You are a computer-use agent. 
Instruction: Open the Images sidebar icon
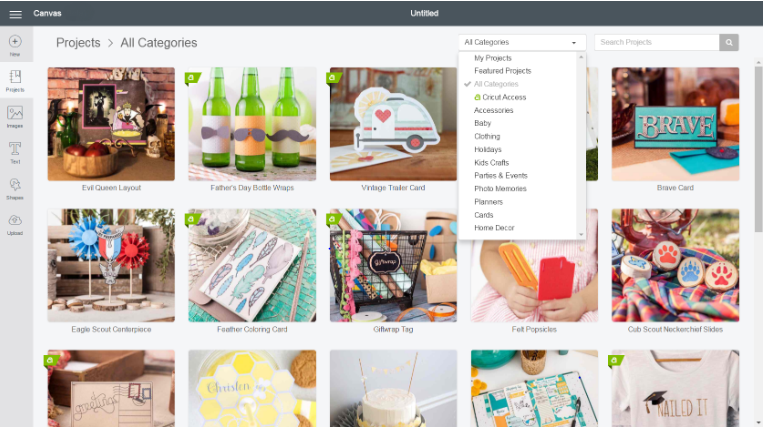tap(15, 113)
